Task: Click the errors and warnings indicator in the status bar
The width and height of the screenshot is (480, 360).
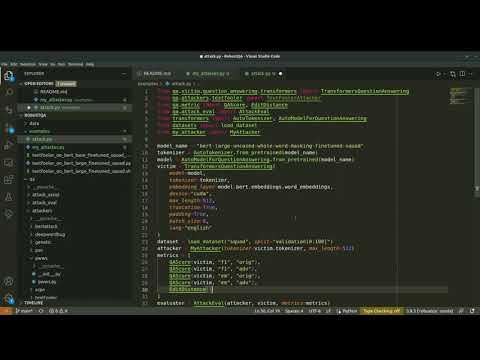Action: point(59,311)
